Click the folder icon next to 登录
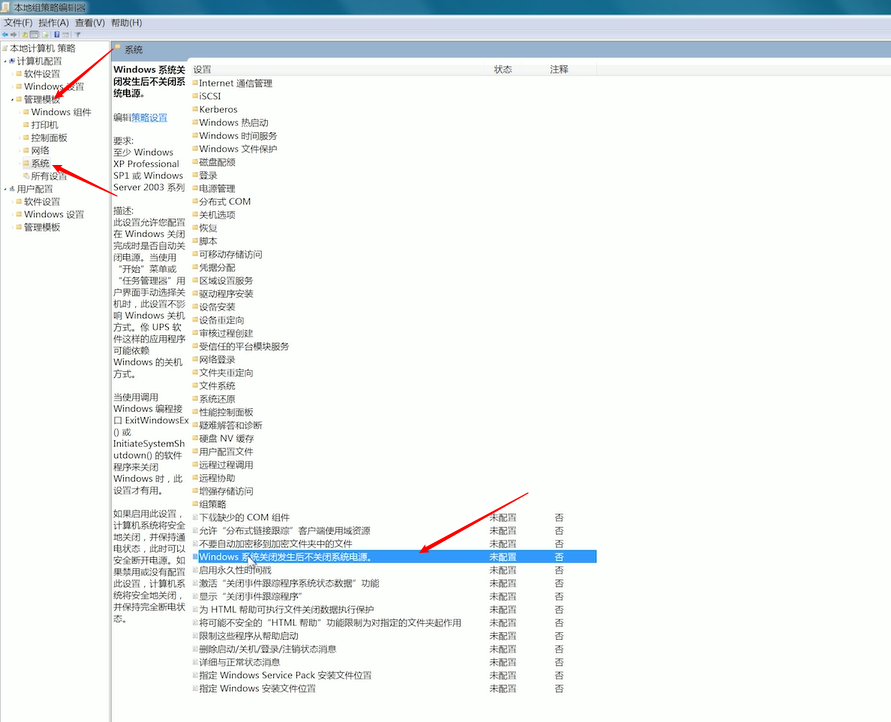Viewport: 891px width, 722px height. coord(195,175)
